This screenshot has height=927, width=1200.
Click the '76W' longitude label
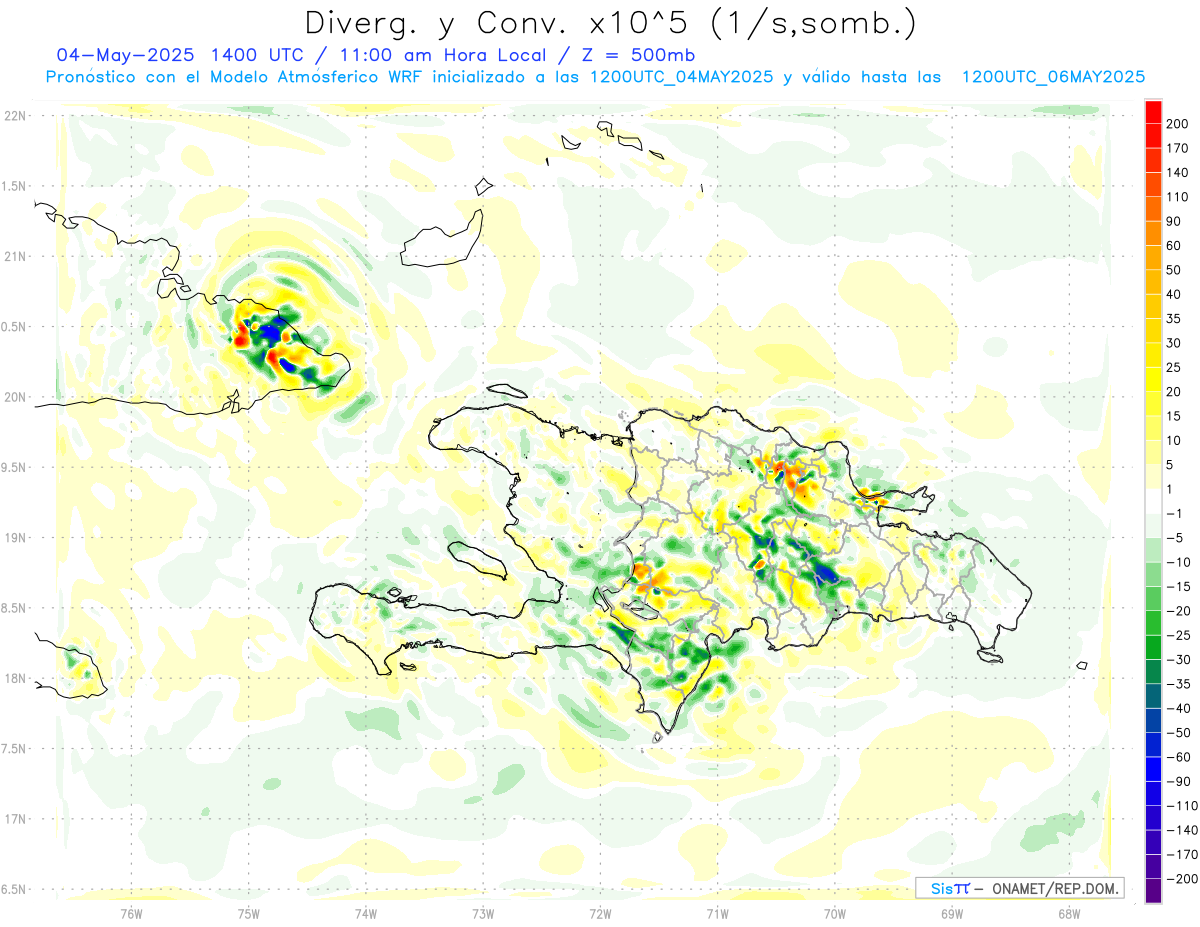click(132, 913)
